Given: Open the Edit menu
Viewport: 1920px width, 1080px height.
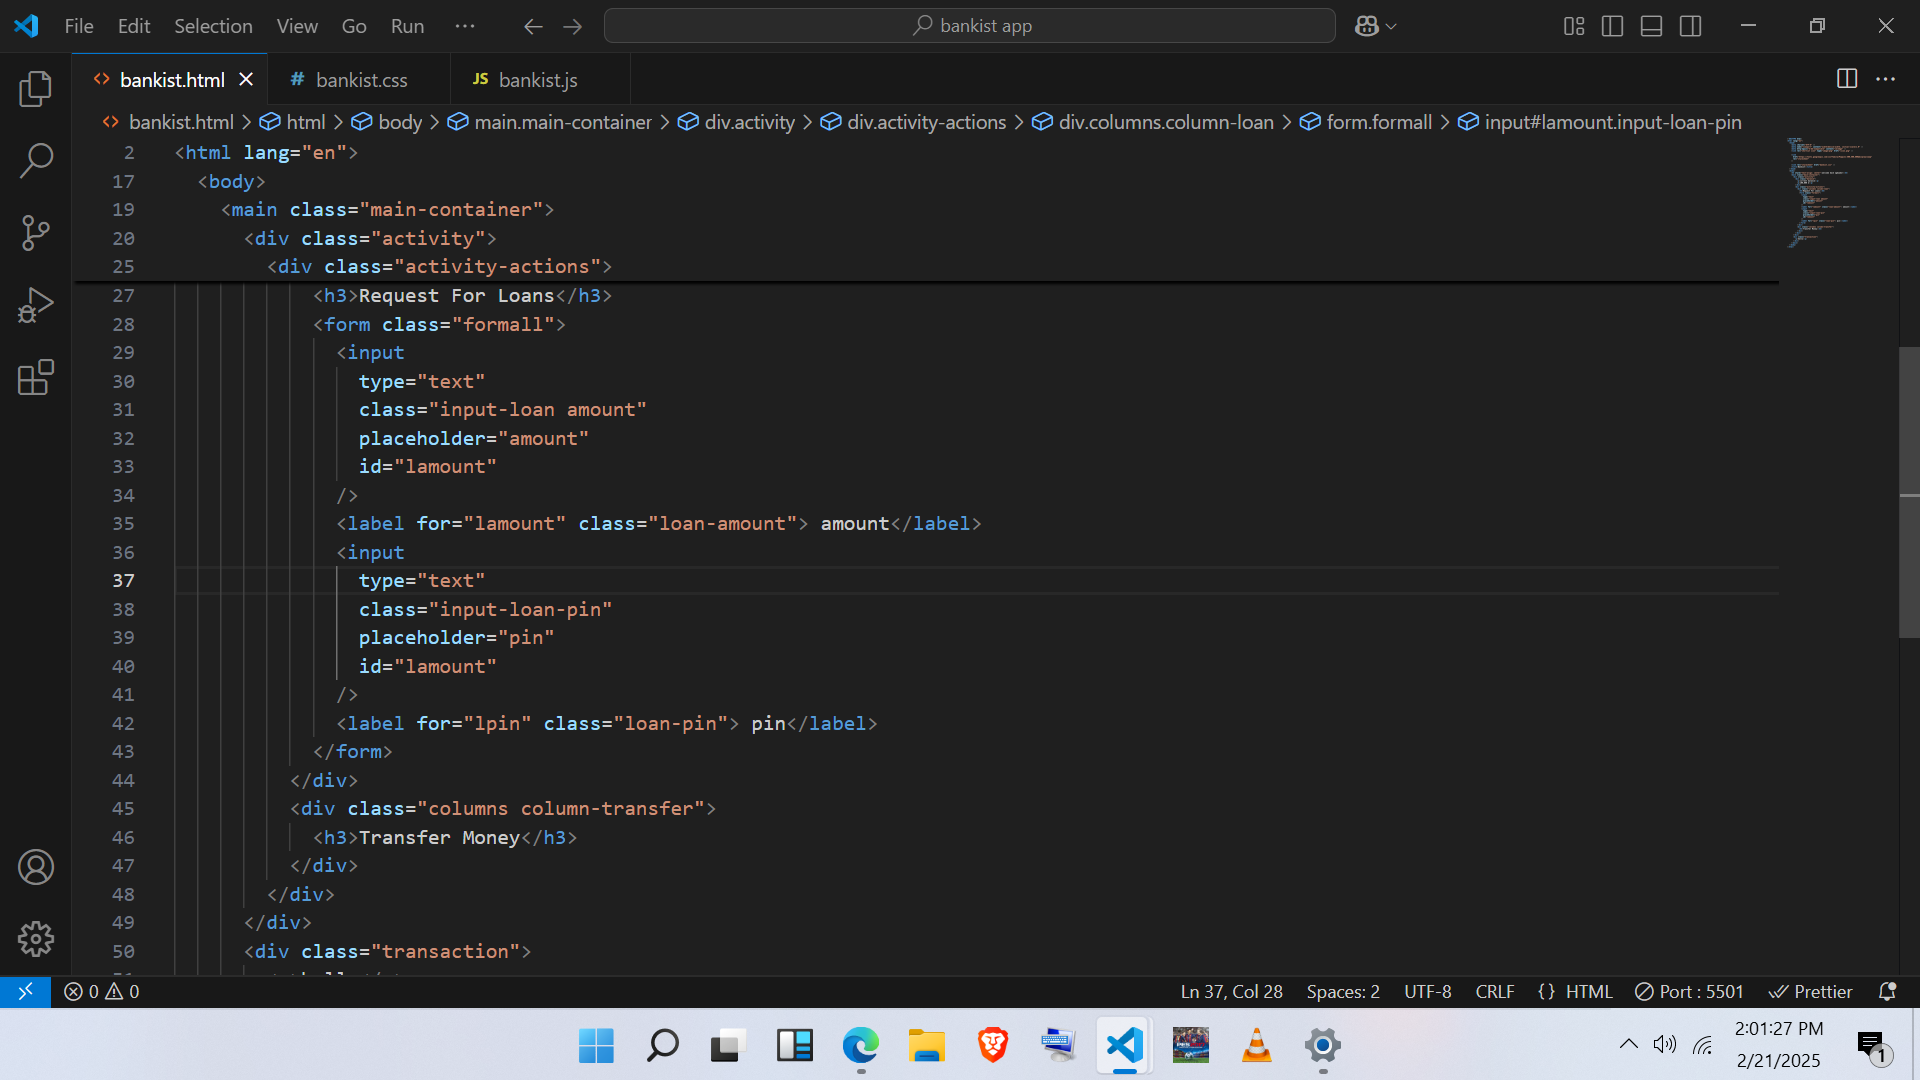Looking at the screenshot, I should [134, 26].
